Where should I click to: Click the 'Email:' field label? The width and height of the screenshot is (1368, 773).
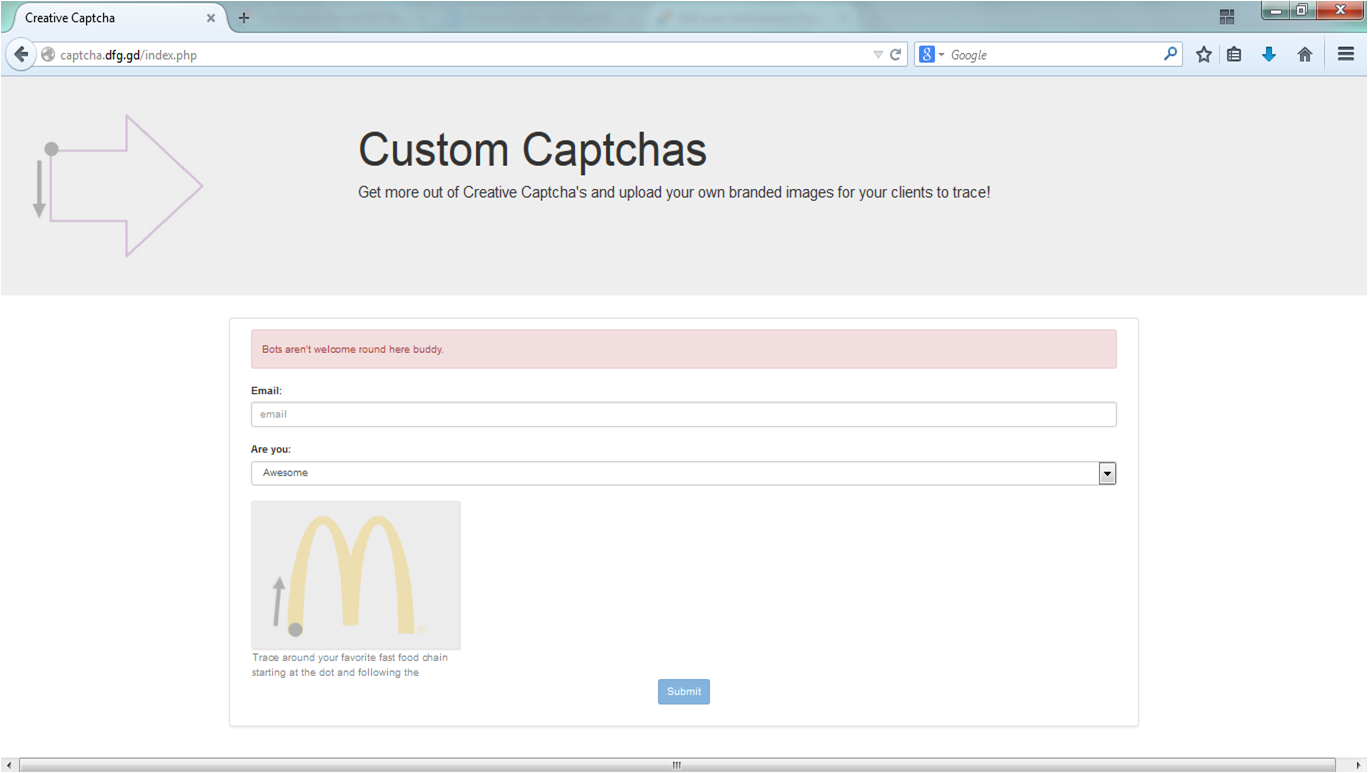click(266, 391)
